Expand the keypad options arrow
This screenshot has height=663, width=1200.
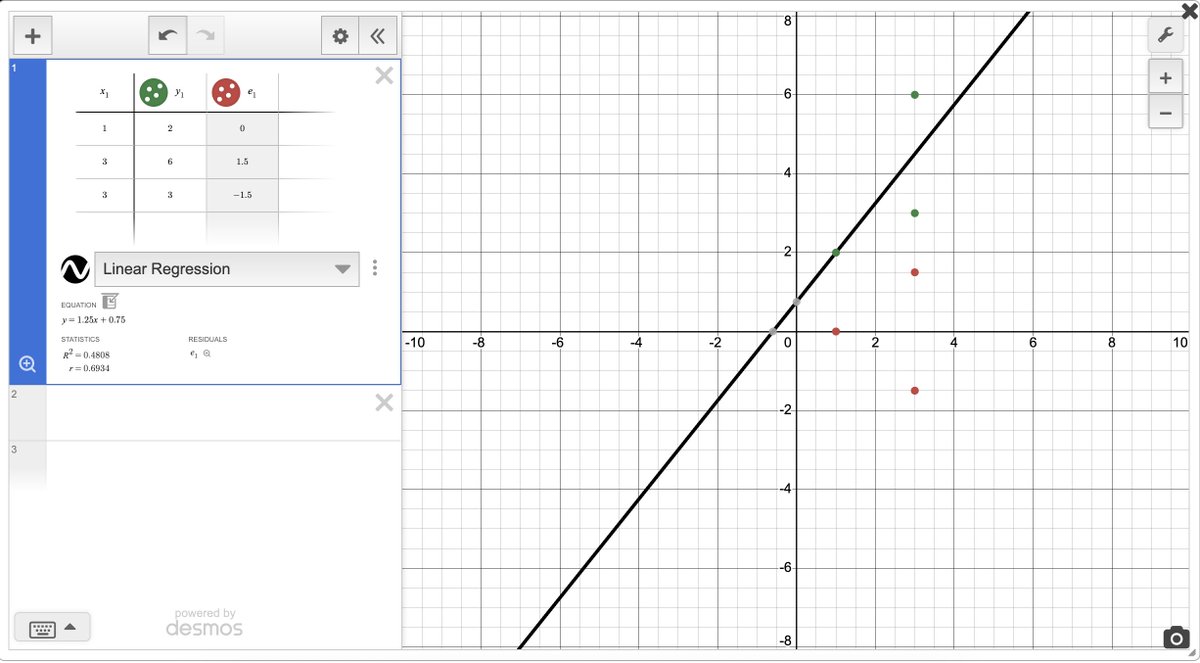pyautogui.click(x=70, y=627)
